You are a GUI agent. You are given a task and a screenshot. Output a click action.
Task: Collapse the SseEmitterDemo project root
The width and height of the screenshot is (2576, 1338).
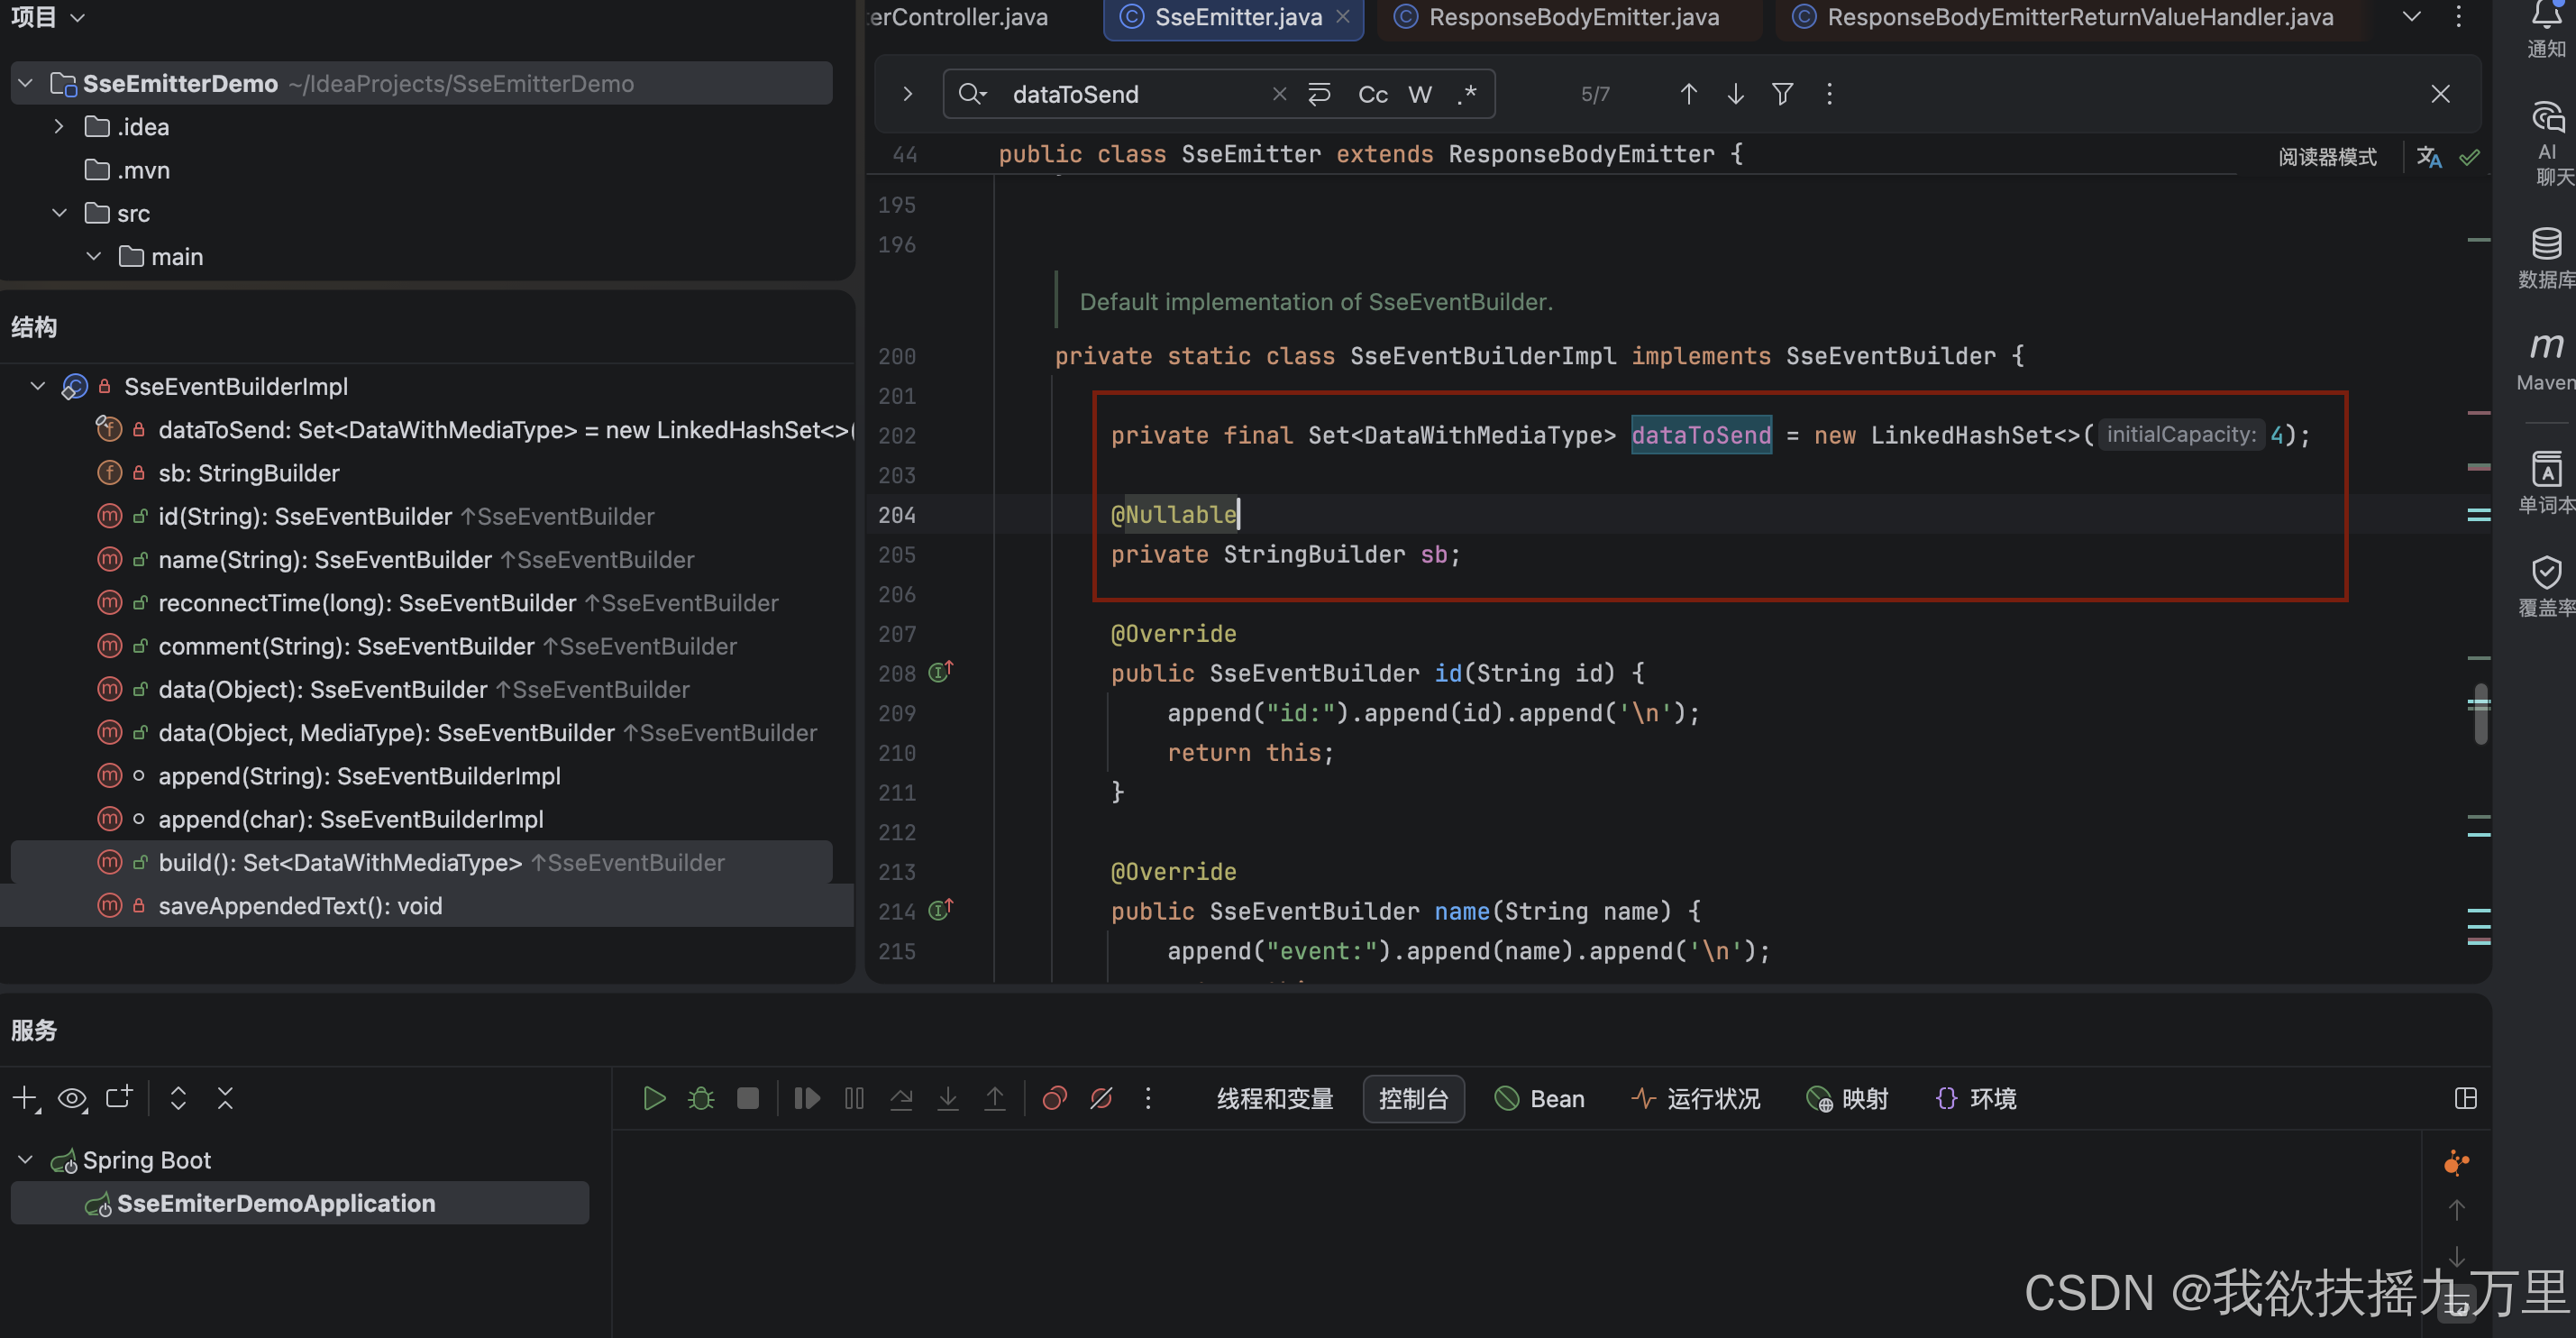tap(27, 83)
